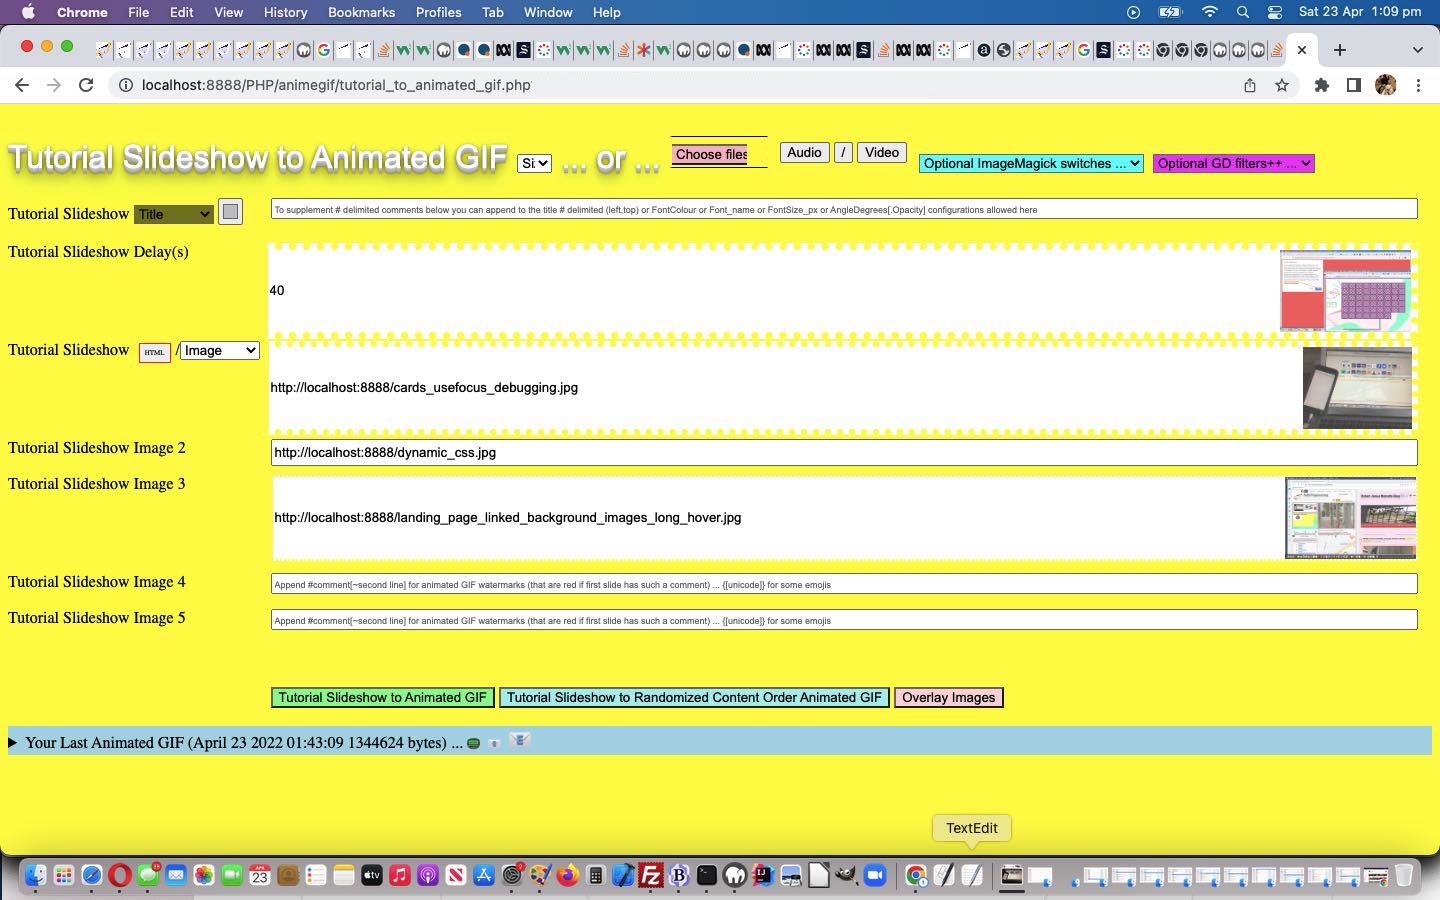Screen dimensions: 1440x900
Task: Open the Bookmarks menu
Action: (x=361, y=12)
